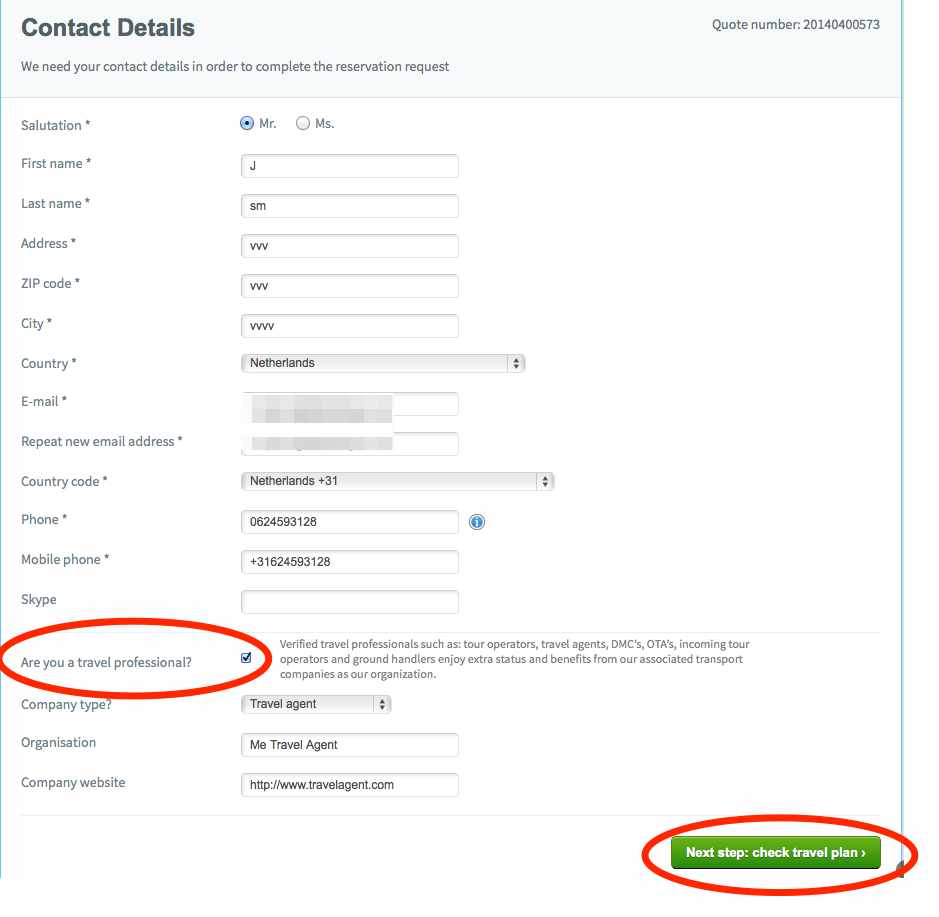Screen dimensions: 939x917
Task: Open the Country code dropdown
Action: pyautogui.click(x=397, y=480)
